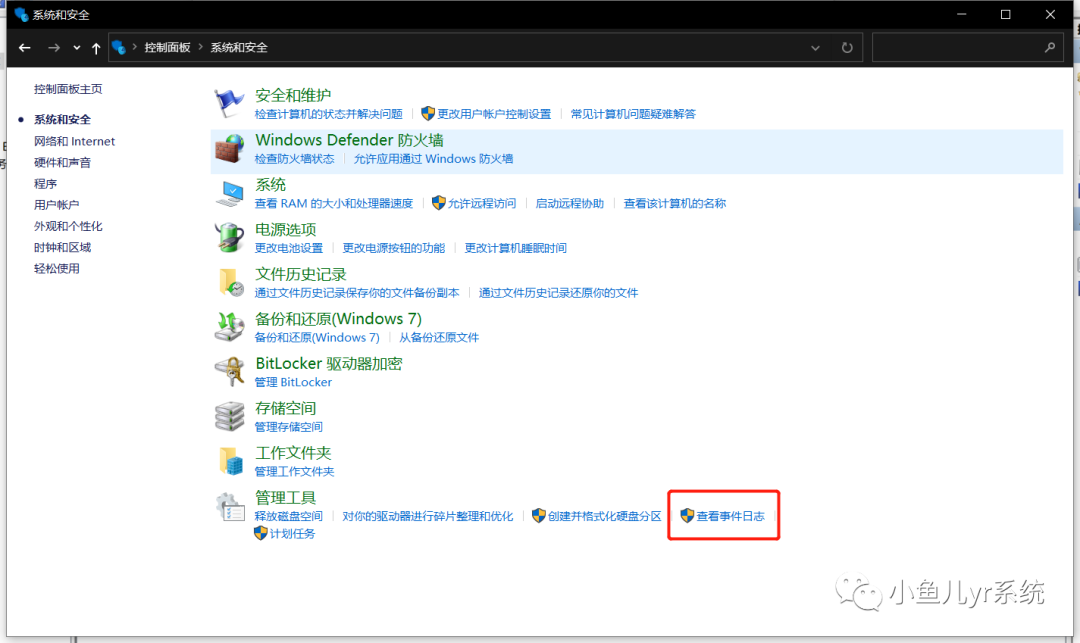Open 释放磁盘空间 link

pos(289,516)
